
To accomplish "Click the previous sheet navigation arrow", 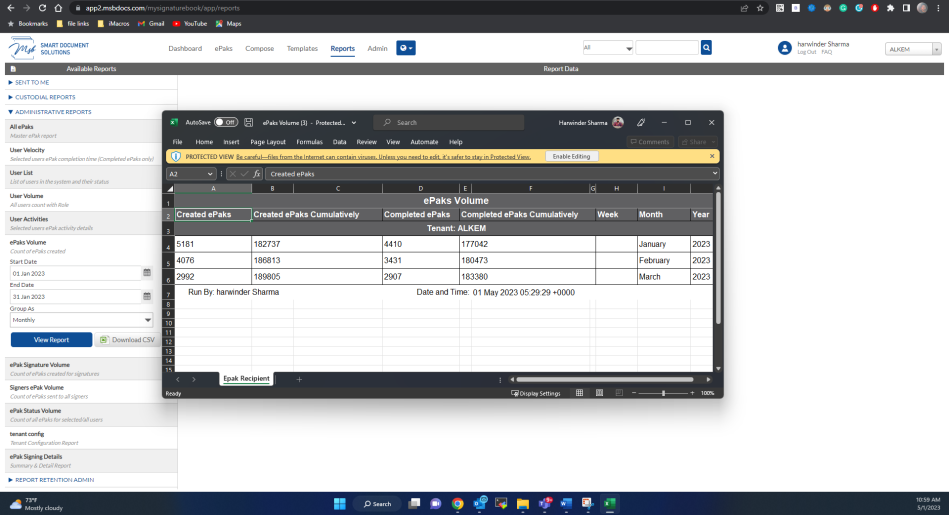I will pos(178,379).
